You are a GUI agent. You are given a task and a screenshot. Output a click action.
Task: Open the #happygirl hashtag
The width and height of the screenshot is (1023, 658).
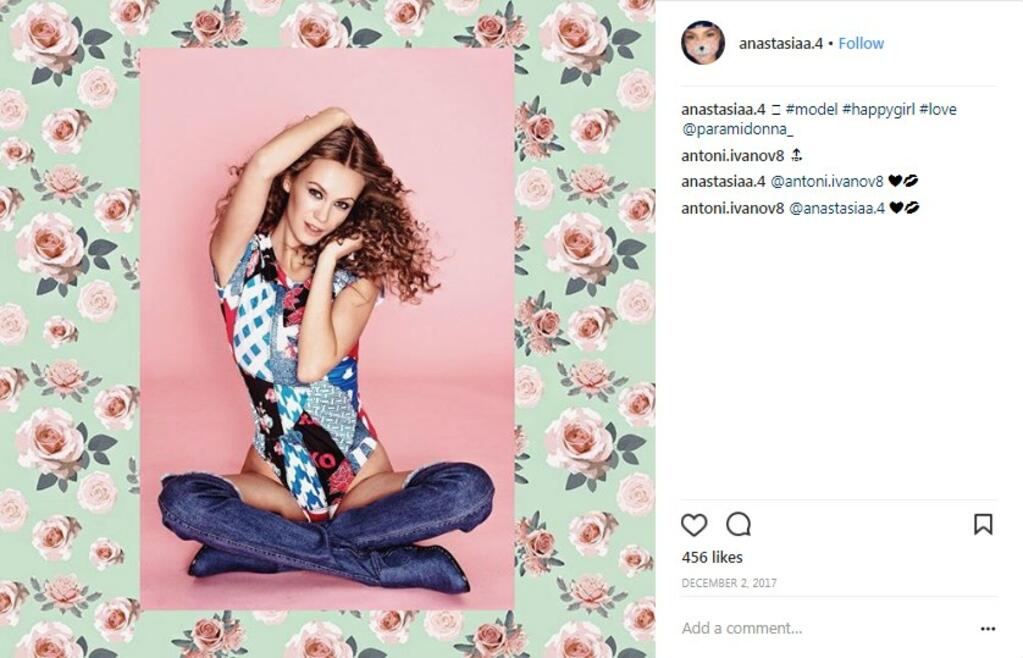[x=878, y=109]
